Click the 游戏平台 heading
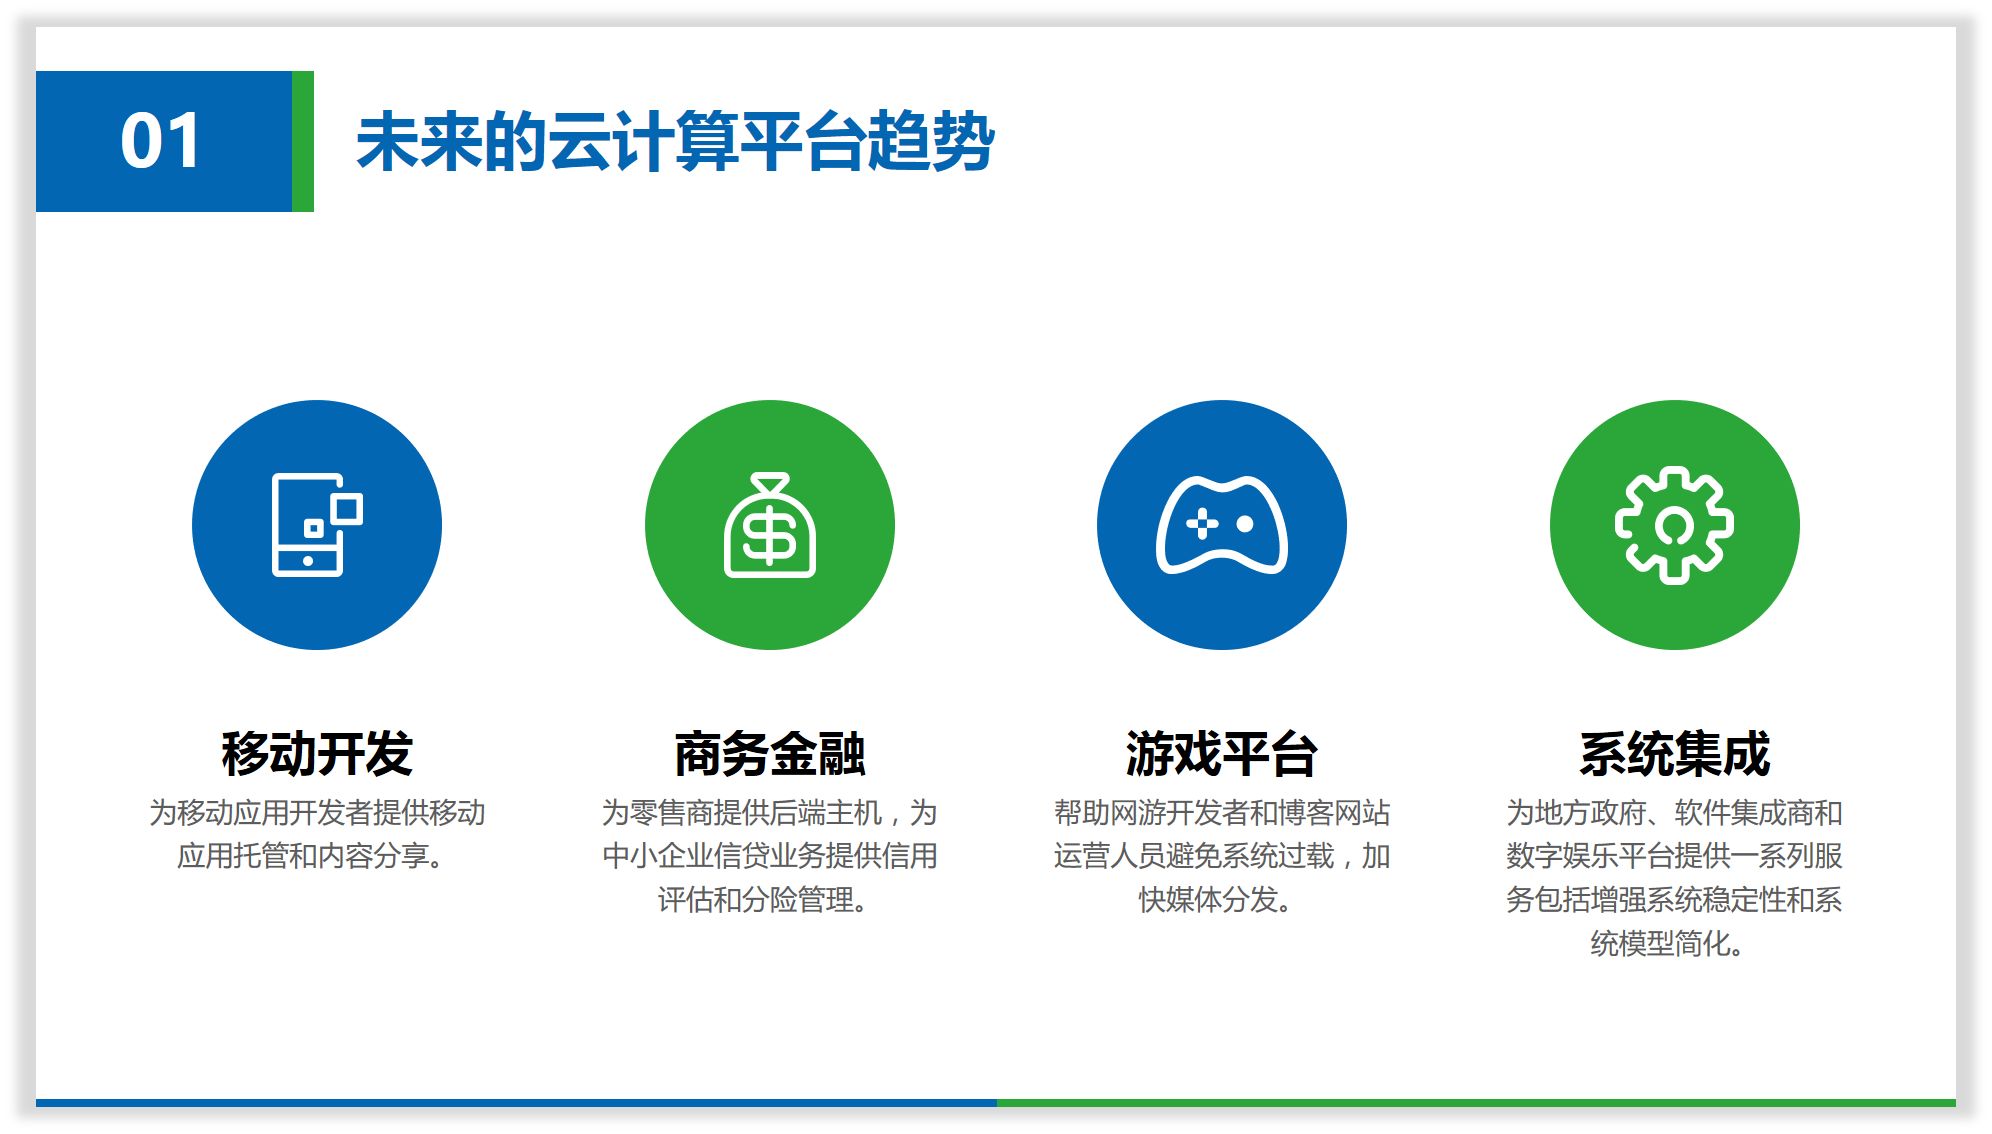This screenshot has width=1992, height=1134. [x=1221, y=754]
